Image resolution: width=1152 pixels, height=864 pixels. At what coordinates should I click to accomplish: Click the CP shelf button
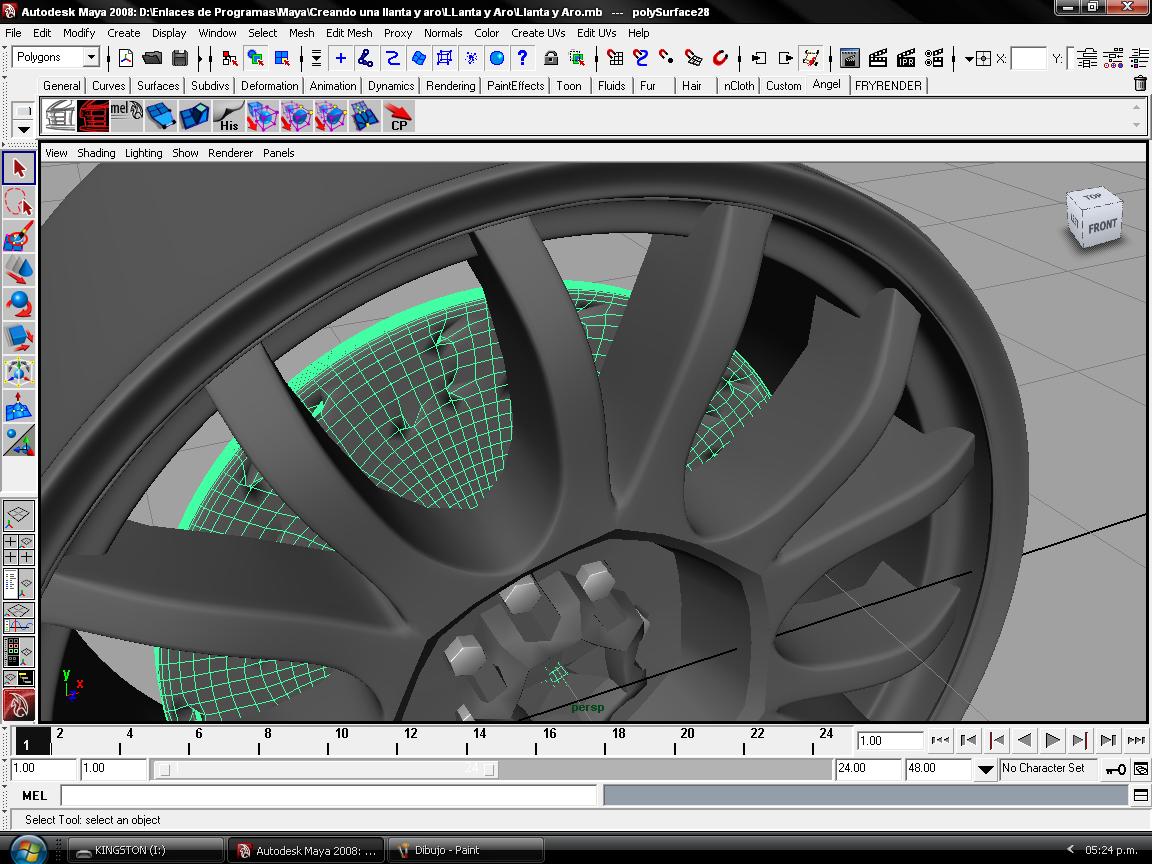pos(399,116)
